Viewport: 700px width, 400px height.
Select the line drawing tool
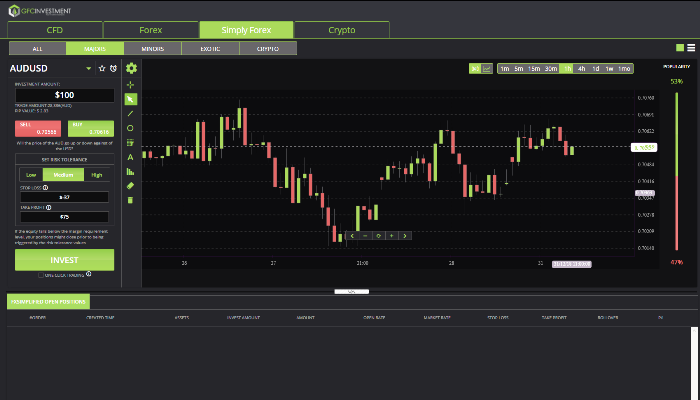pyautogui.click(x=130, y=114)
